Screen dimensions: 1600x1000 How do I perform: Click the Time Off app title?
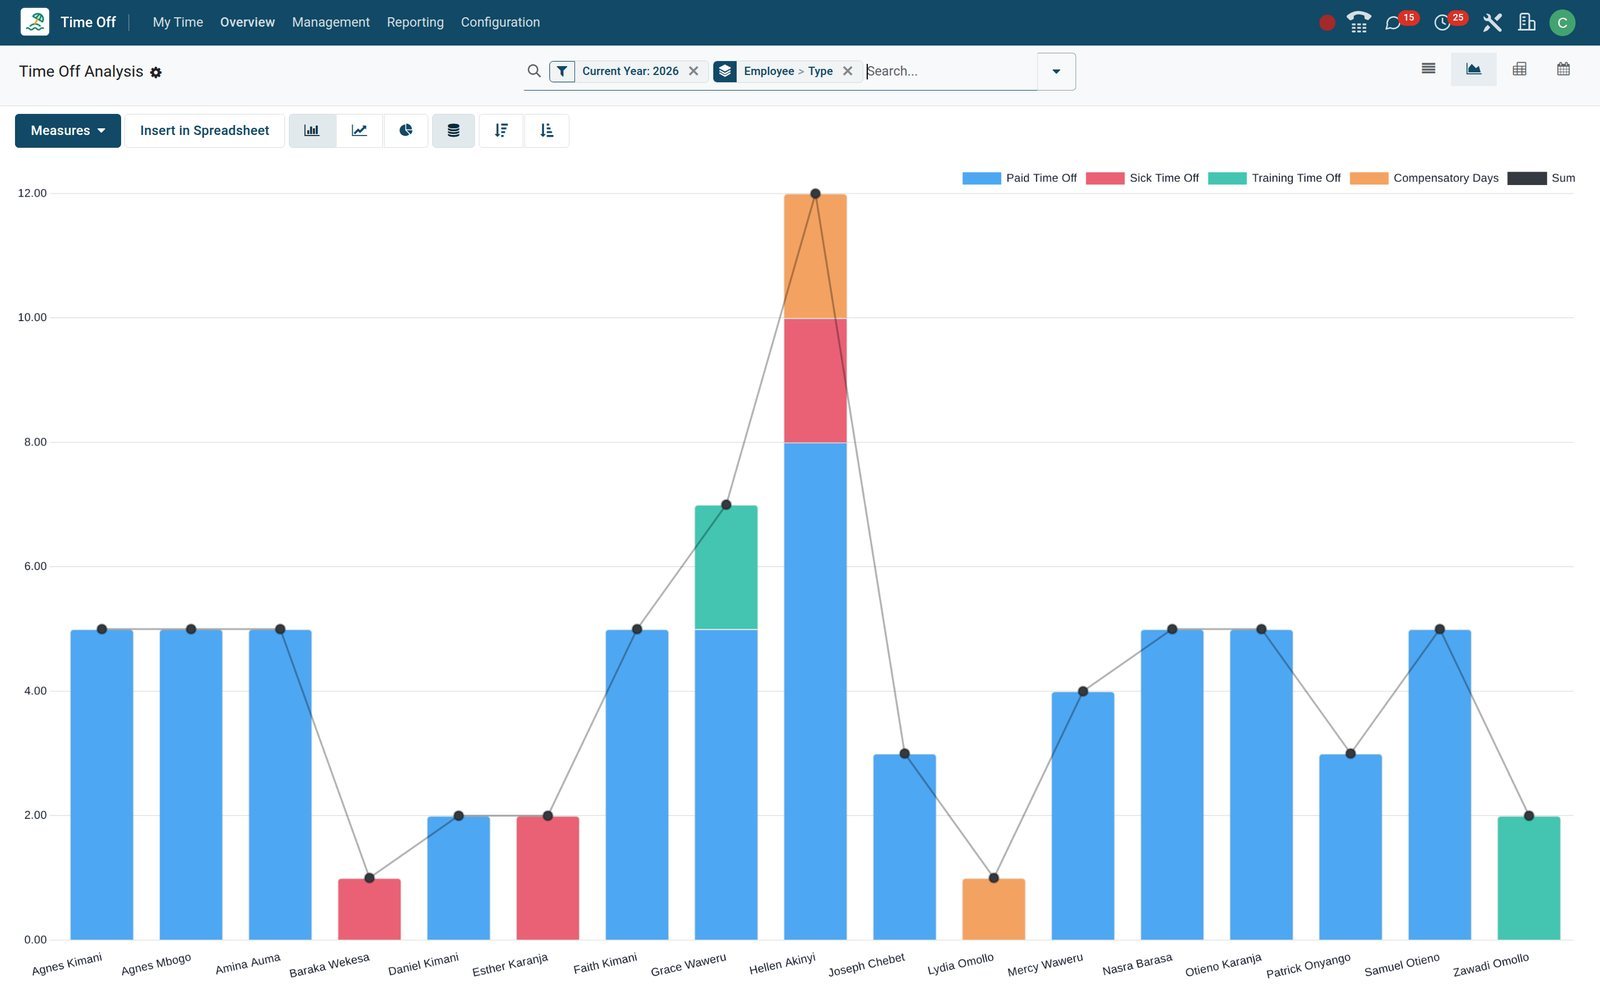coord(88,22)
